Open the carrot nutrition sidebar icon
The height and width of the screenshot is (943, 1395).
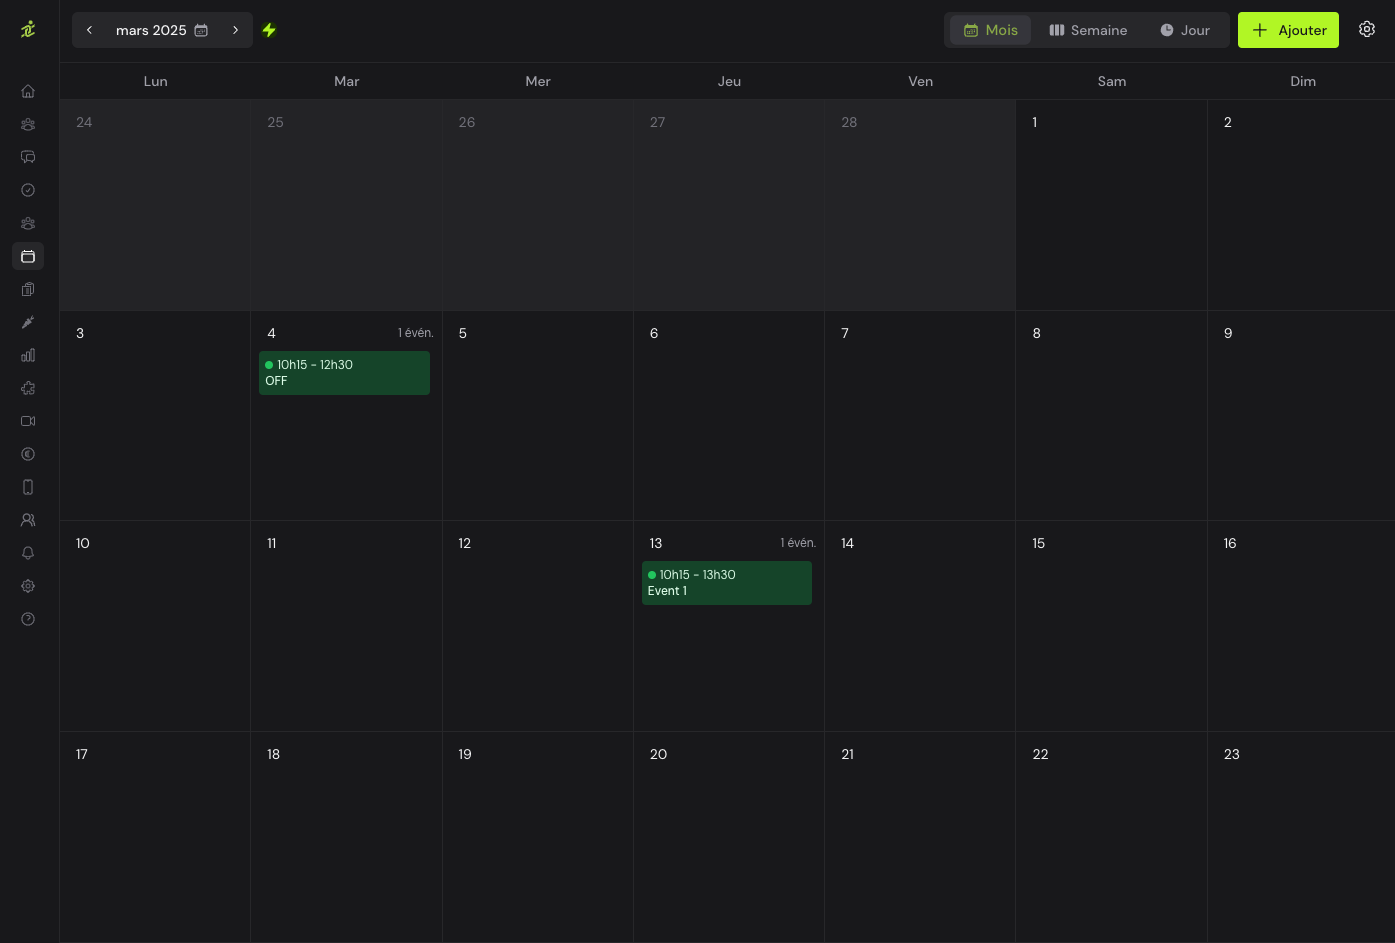(x=28, y=322)
